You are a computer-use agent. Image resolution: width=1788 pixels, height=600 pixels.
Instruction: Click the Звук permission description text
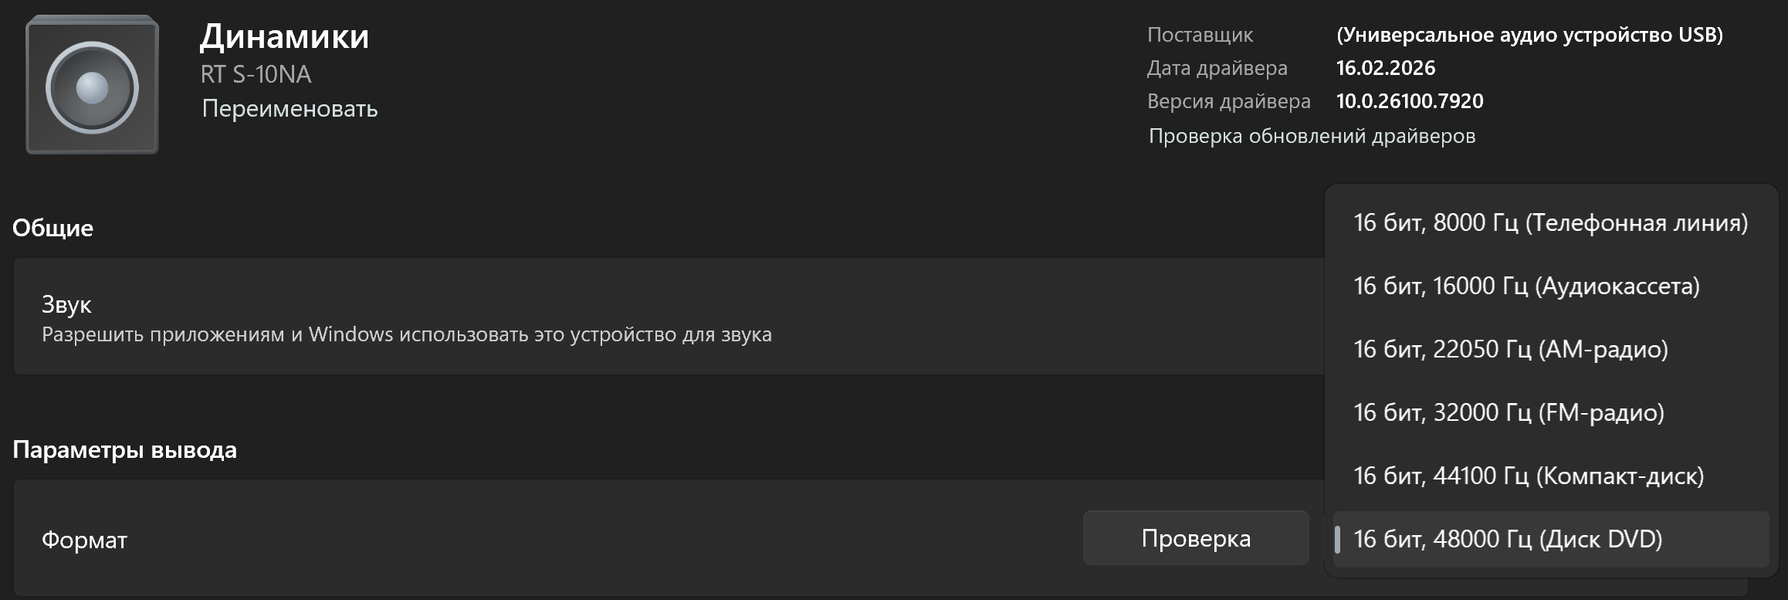[406, 335]
